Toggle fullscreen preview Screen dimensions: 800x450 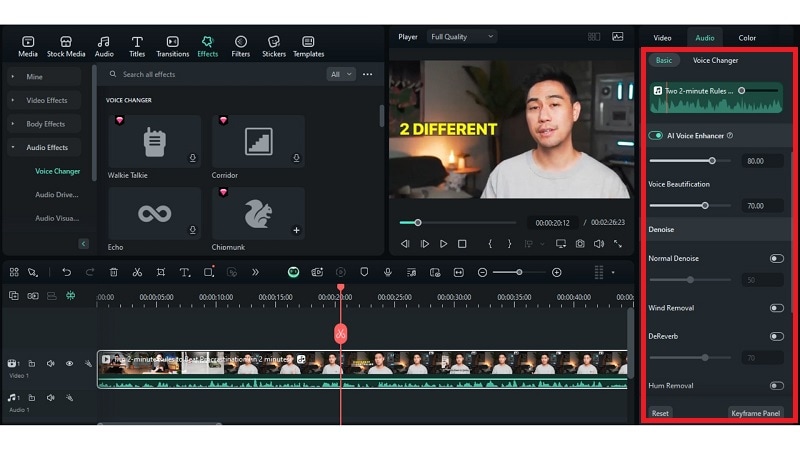pyautogui.click(x=618, y=244)
